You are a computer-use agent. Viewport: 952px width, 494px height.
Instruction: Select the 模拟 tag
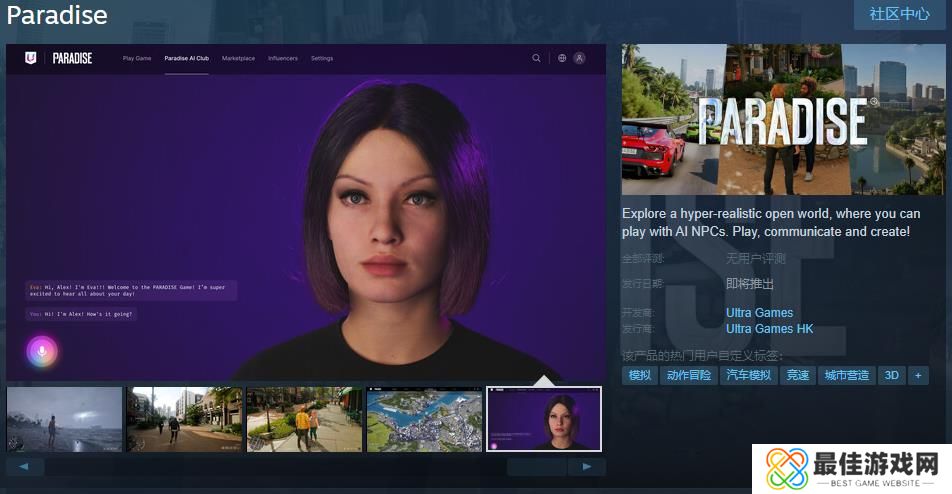(640, 375)
